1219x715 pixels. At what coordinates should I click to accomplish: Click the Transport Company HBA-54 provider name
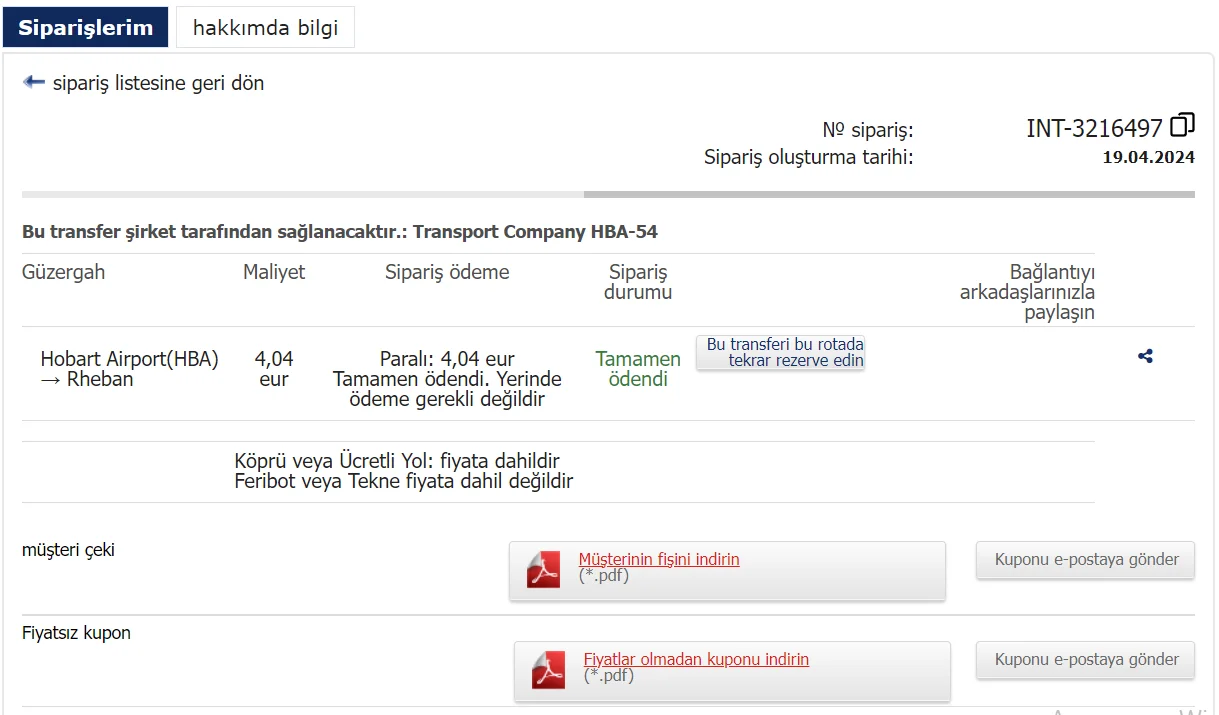(x=535, y=232)
